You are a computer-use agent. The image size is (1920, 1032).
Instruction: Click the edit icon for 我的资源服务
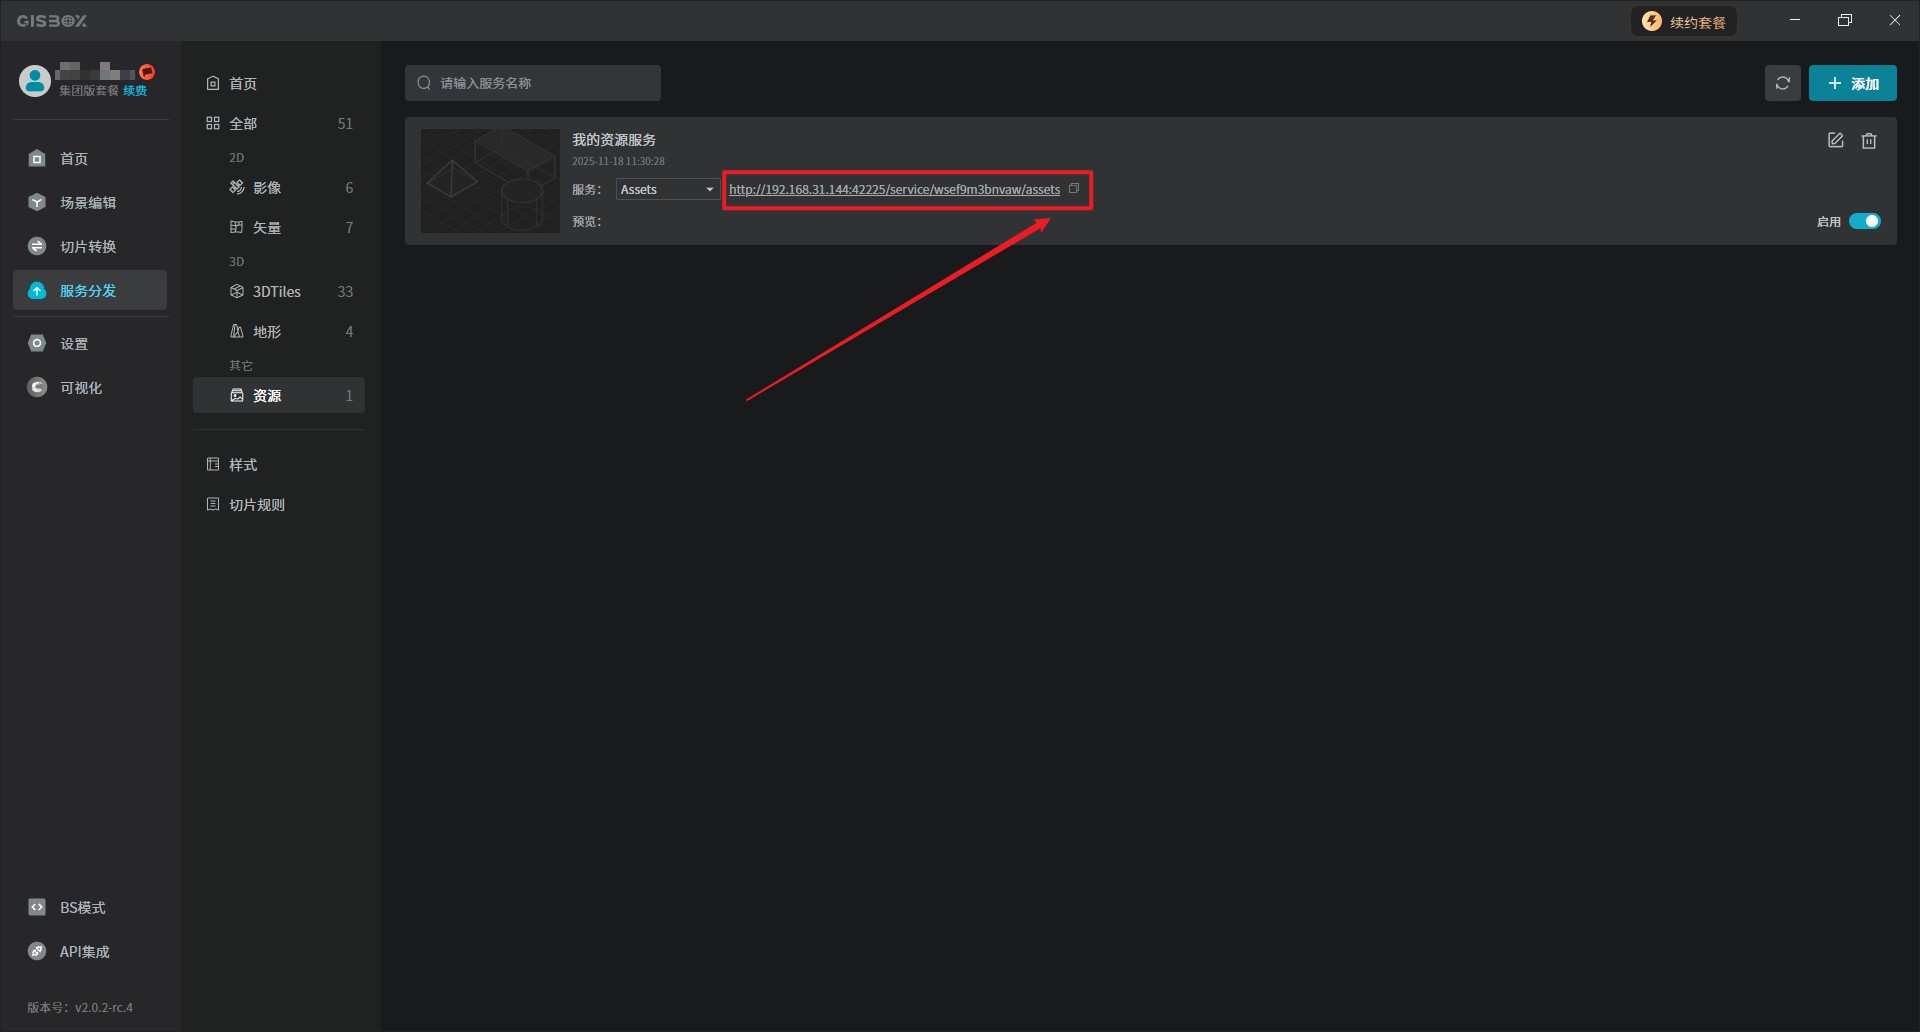pos(1835,141)
